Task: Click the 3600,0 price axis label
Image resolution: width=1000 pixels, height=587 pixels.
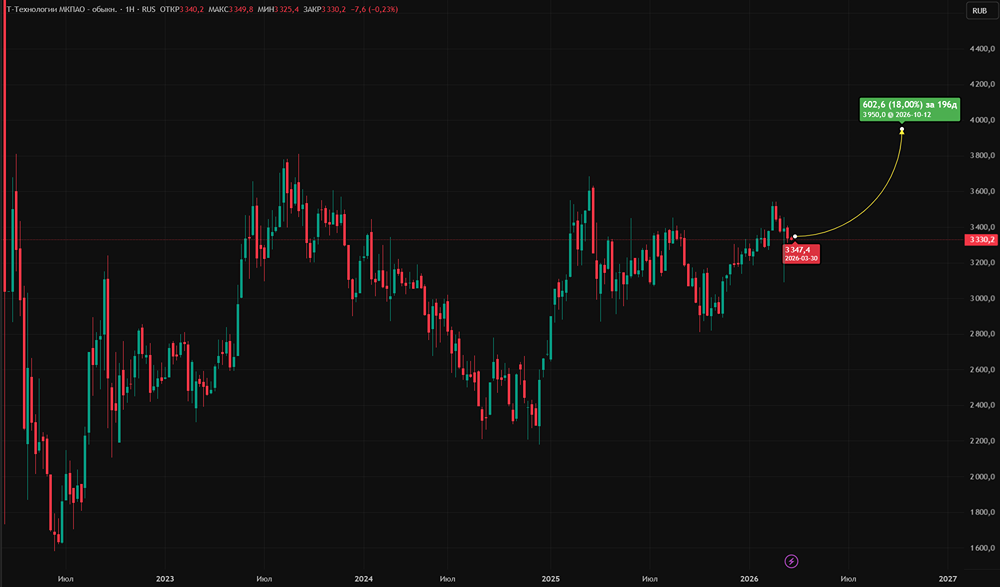Action: (x=982, y=191)
